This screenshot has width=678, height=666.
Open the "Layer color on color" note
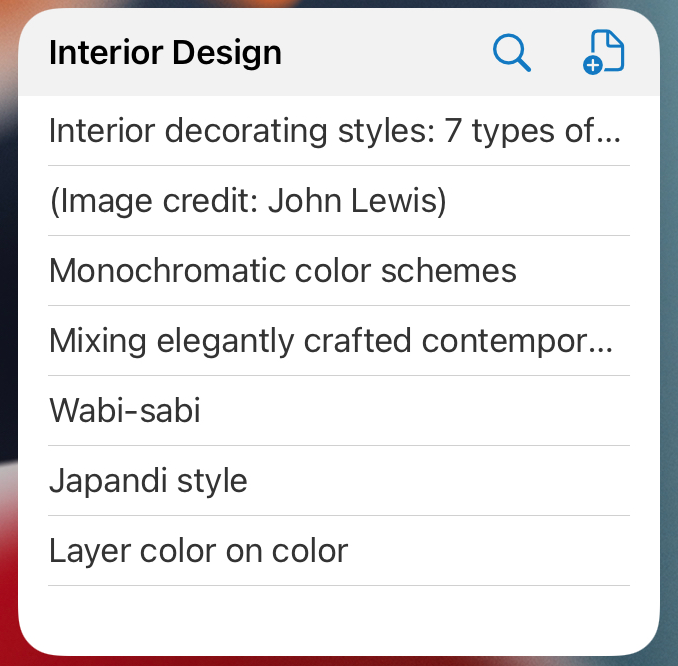[x=198, y=551]
